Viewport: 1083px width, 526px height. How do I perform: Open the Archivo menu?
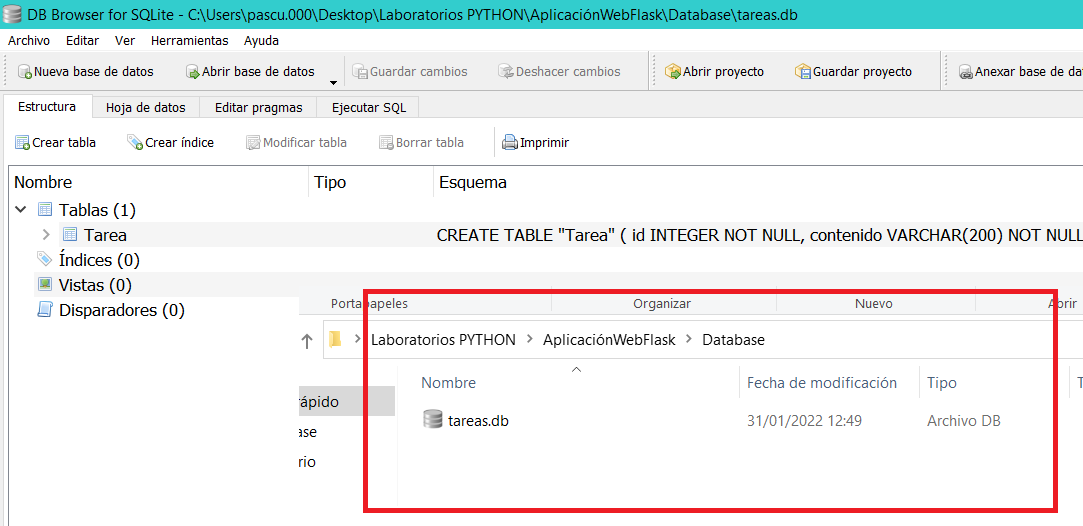point(29,41)
